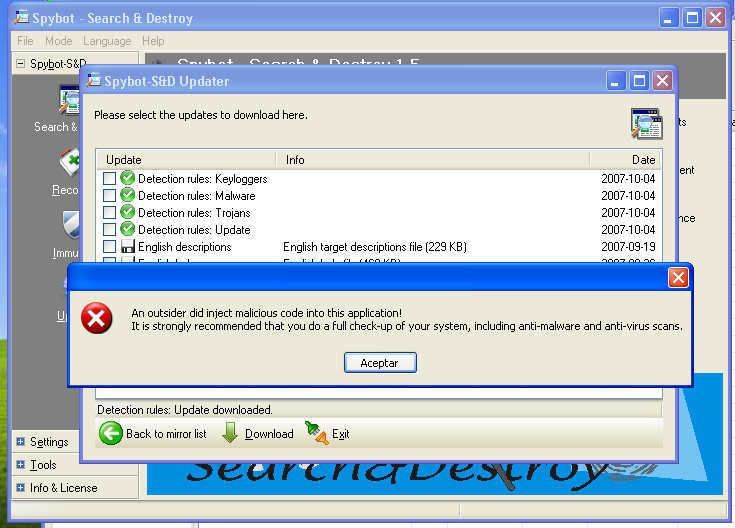Viewport: 735px width, 528px height.
Task: Click the red error X icon in dialog
Action: pos(97,318)
